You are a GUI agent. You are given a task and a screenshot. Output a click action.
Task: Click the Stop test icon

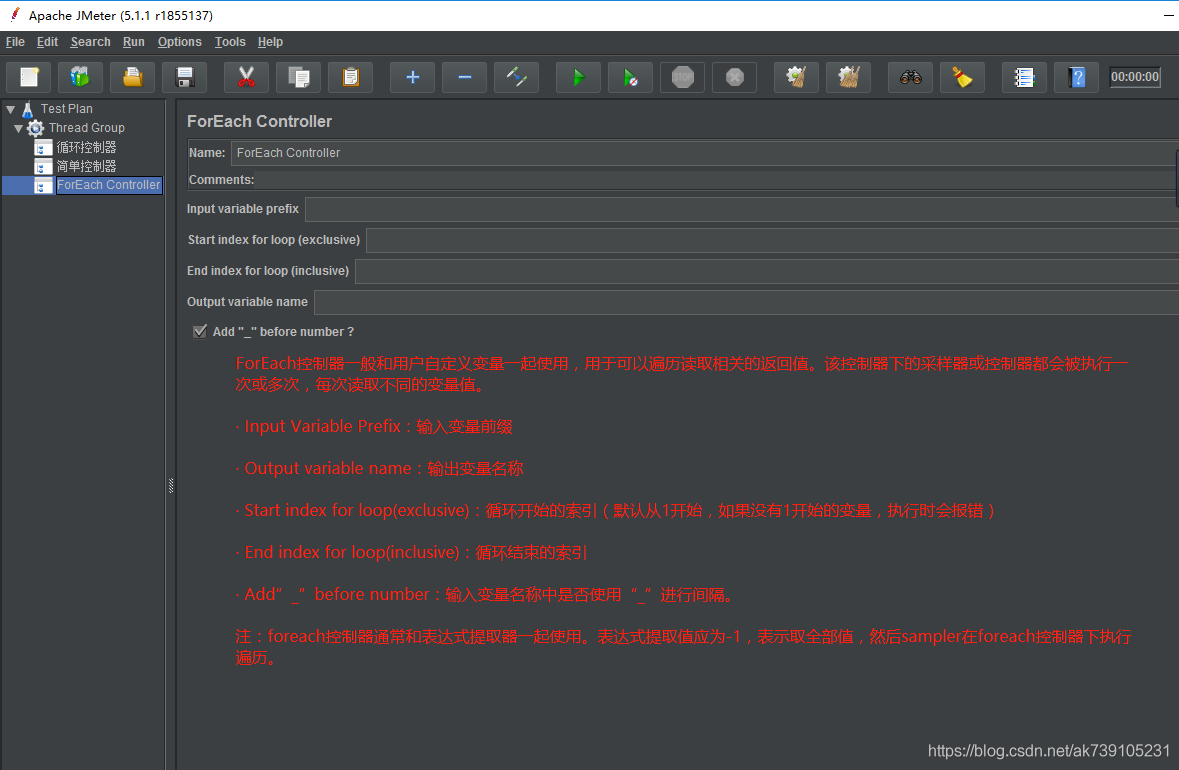[683, 77]
